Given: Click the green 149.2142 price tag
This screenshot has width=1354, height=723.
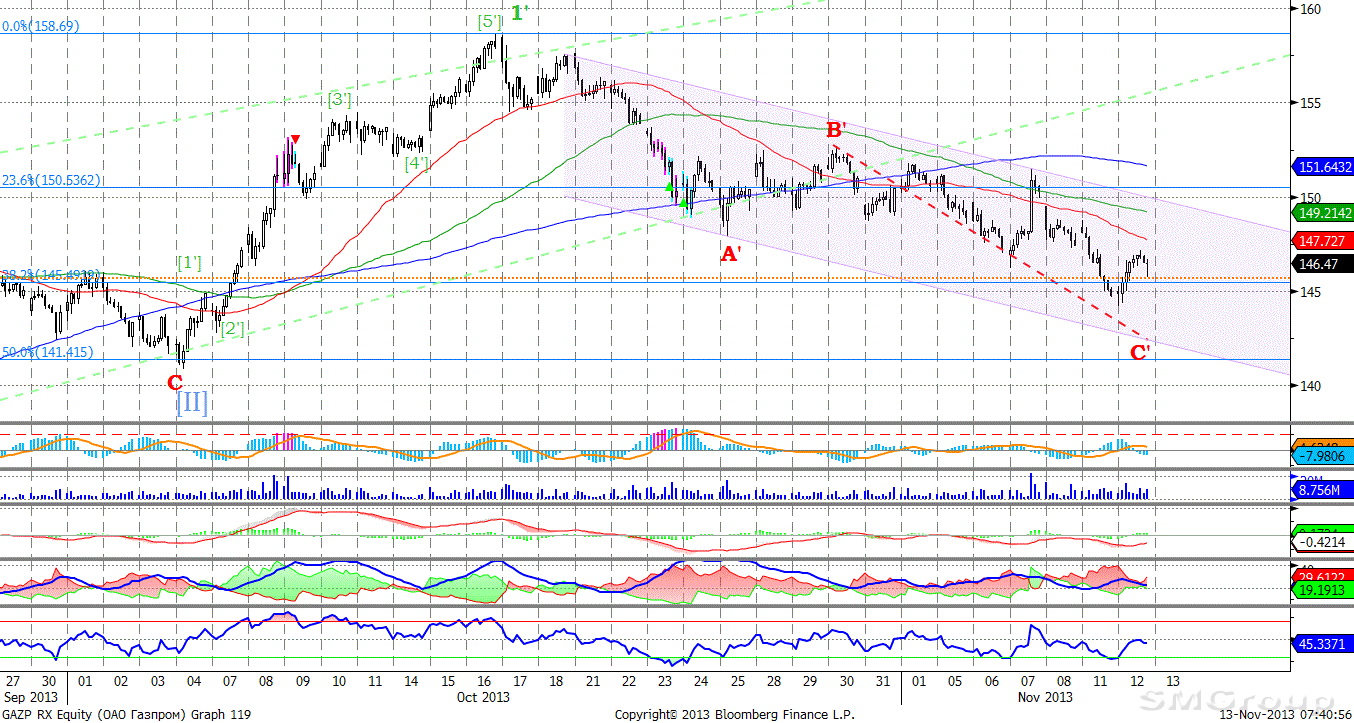Looking at the screenshot, I should point(1323,213).
